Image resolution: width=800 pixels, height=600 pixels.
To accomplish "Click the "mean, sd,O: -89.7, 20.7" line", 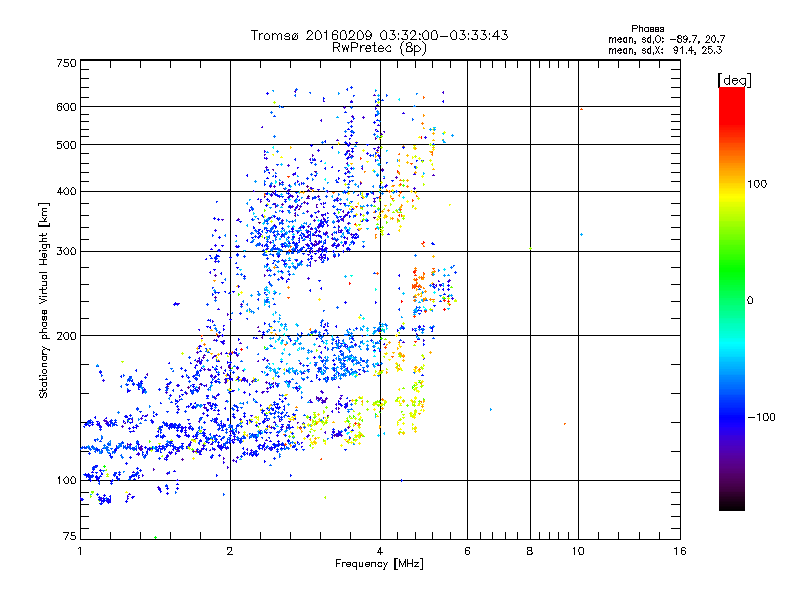I will point(666,39).
